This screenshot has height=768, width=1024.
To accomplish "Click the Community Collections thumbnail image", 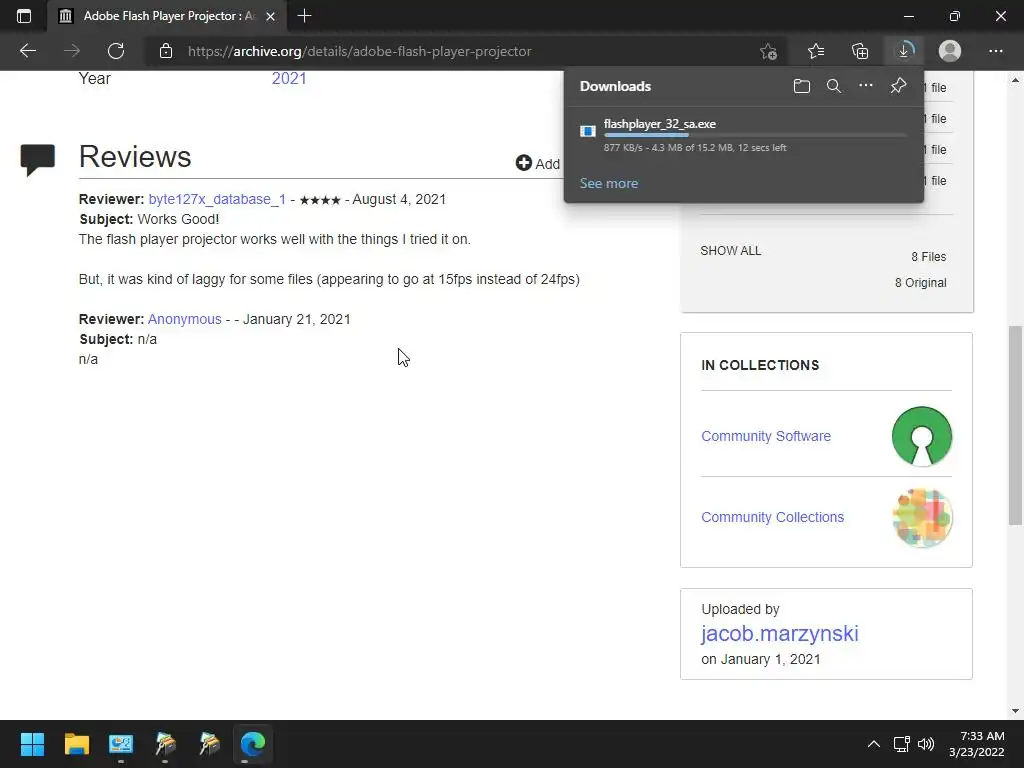I will pyautogui.click(x=922, y=518).
